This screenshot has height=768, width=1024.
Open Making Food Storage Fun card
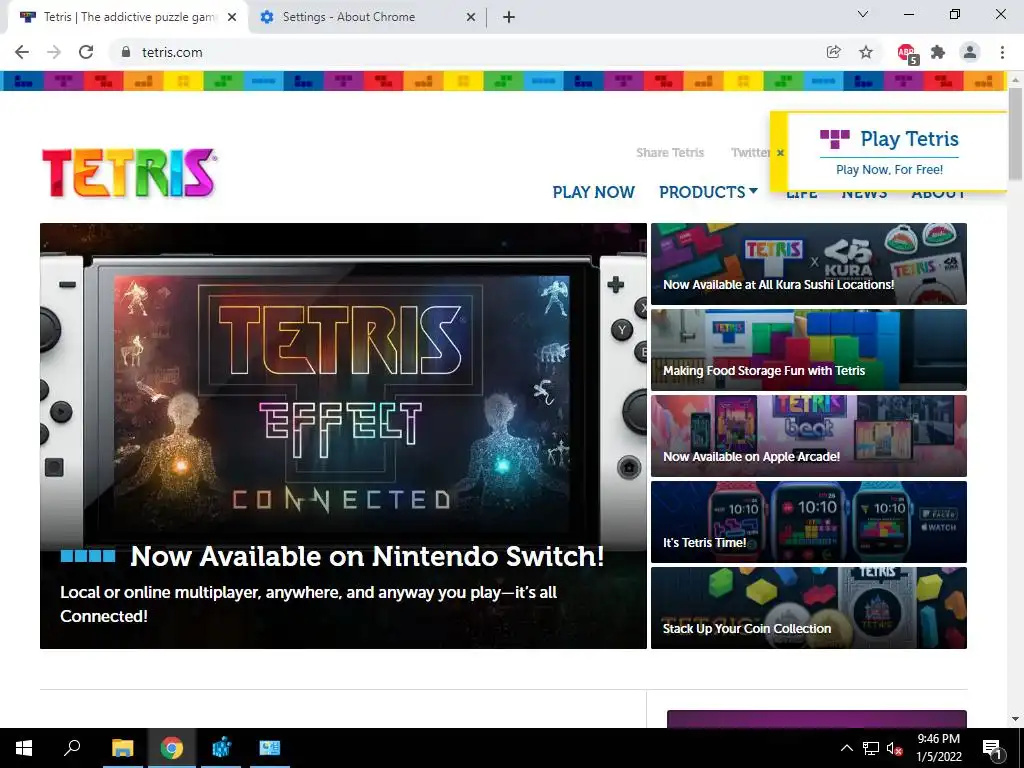coord(808,350)
